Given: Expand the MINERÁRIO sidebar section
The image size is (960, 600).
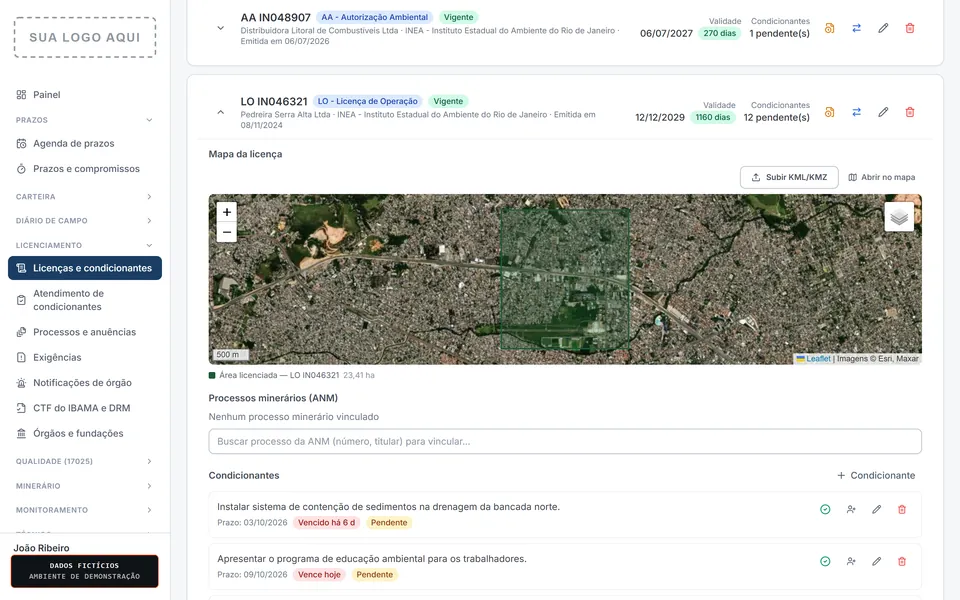Looking at the screenshot, I should point(84,486).
